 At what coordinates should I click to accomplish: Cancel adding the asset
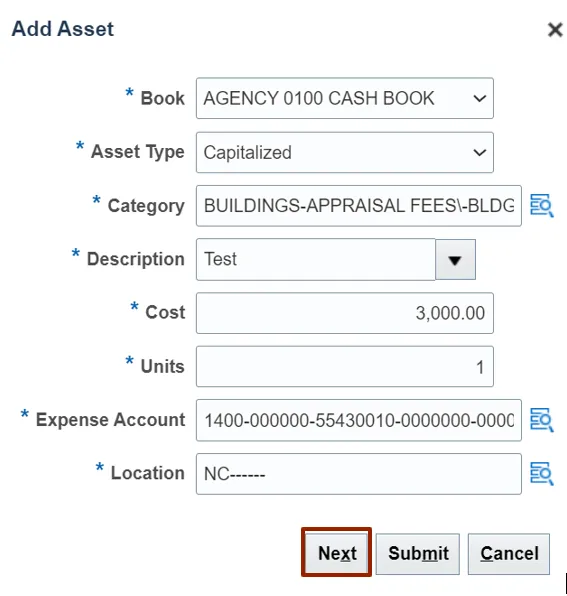(x=509, y=554)
